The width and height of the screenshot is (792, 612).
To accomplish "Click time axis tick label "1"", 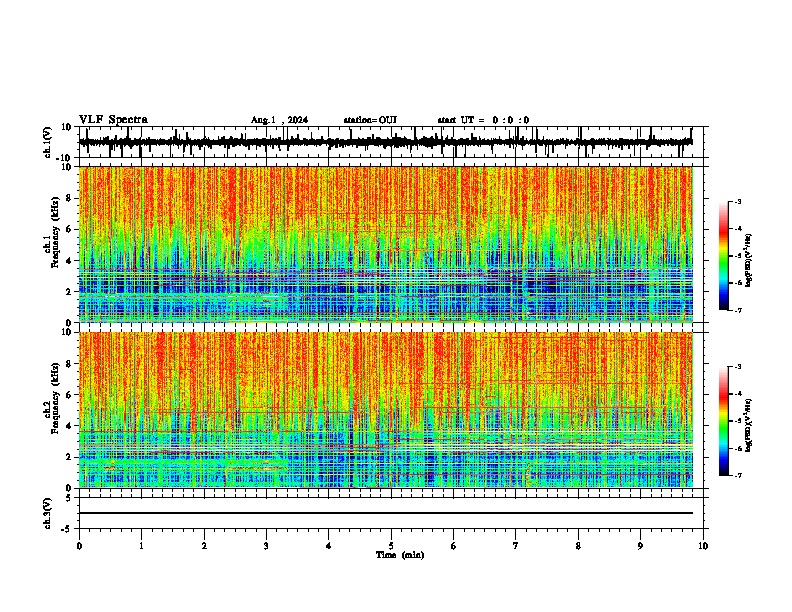I will coord(141,546).
